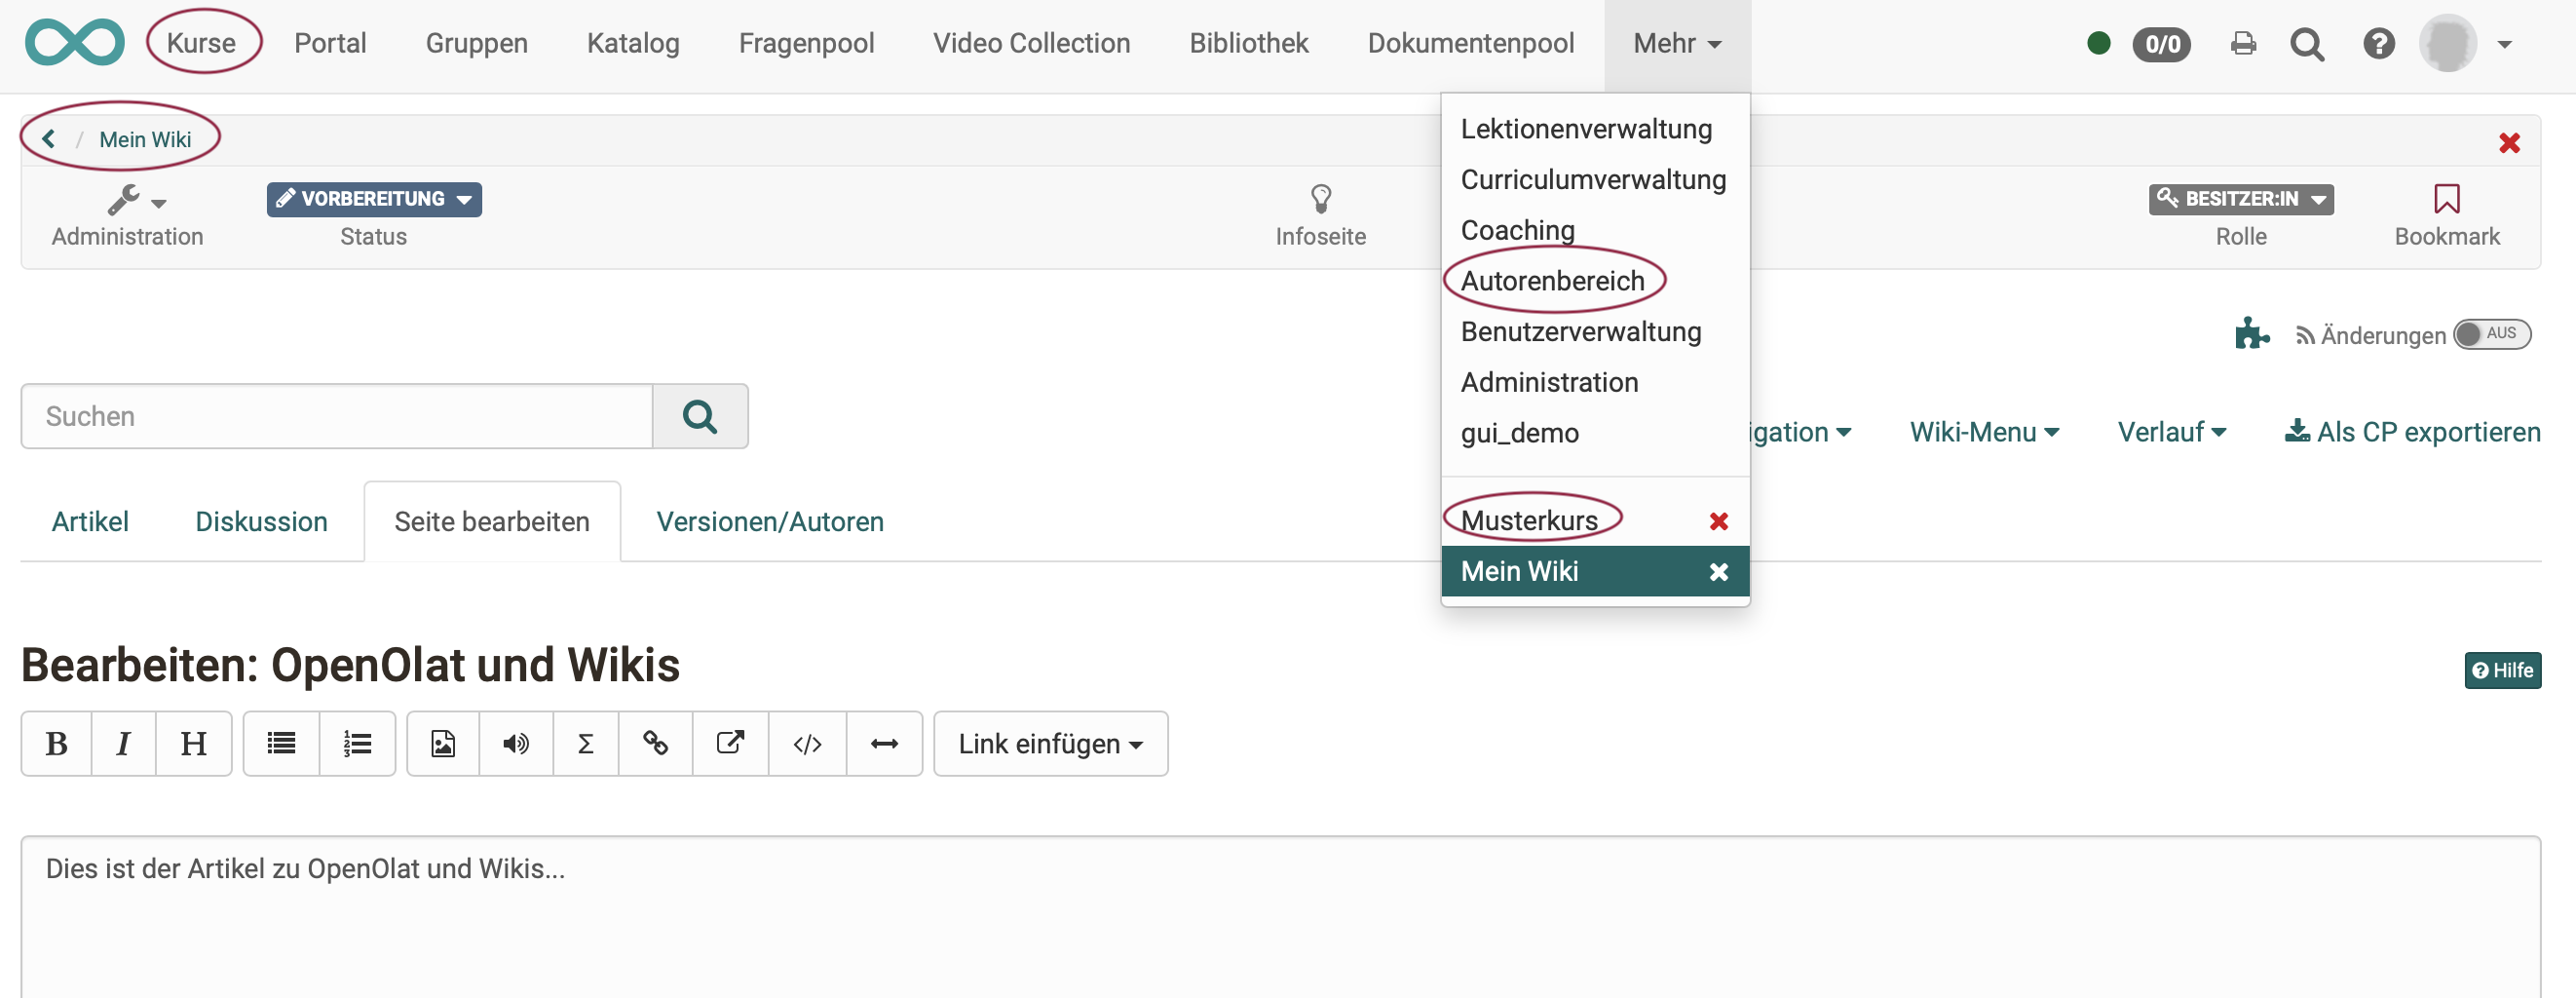Open the Status VORBEREITUNG dropdown

(x=374, y=199)
